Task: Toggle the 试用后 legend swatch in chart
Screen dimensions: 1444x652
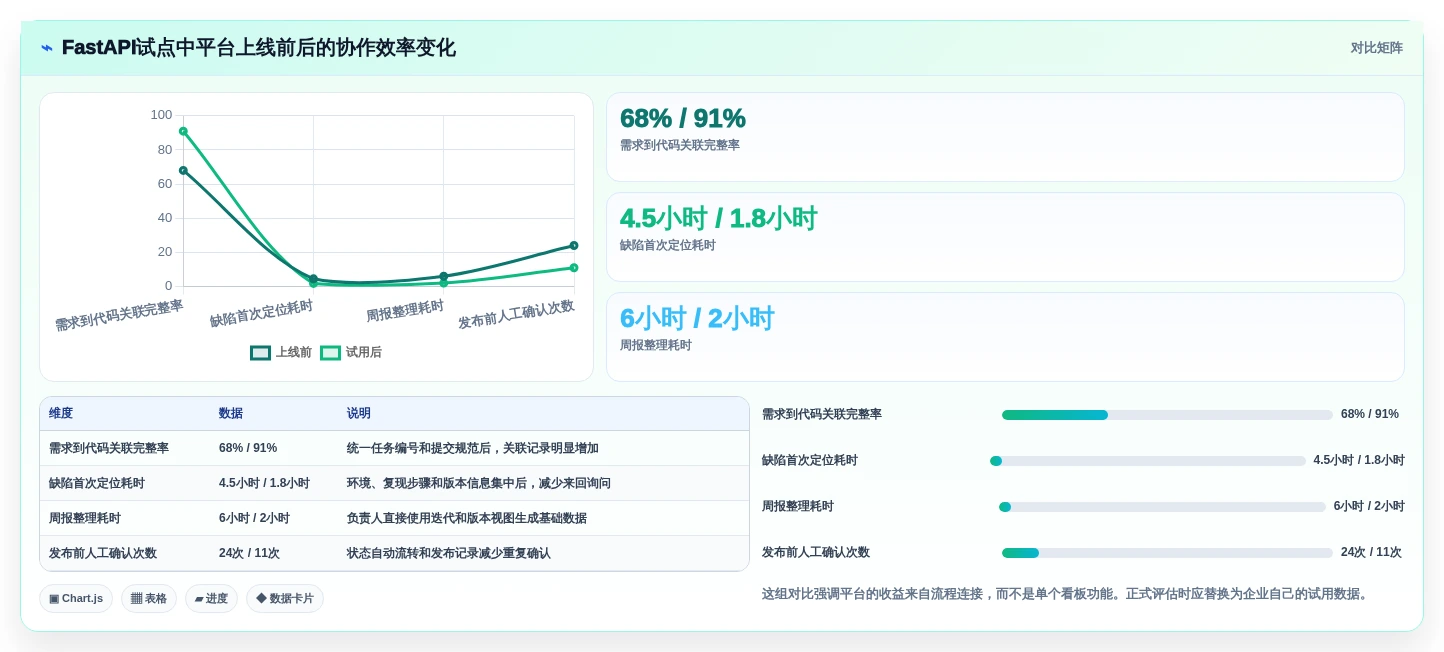Action: 331,353
